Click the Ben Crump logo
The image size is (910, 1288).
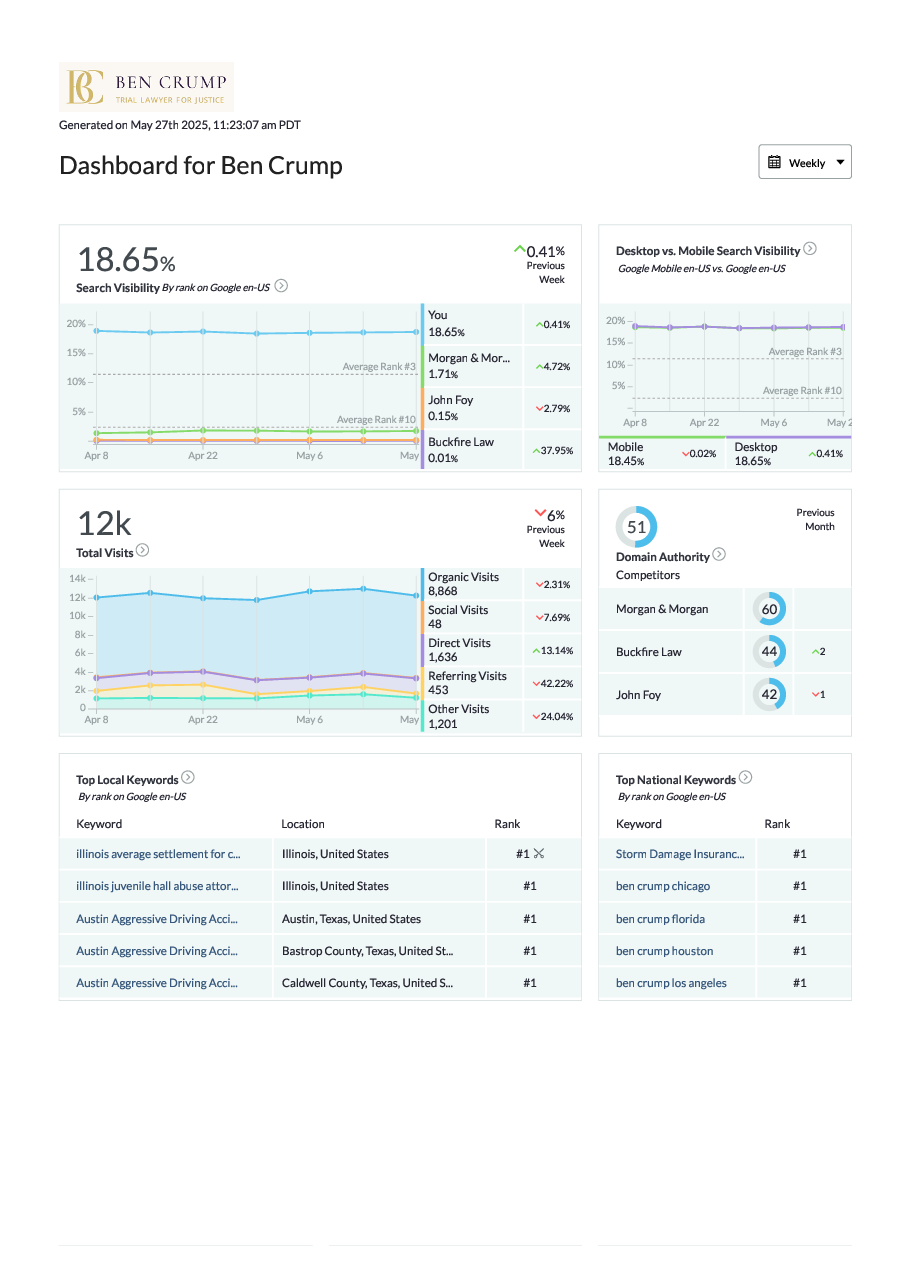point(146,87)
